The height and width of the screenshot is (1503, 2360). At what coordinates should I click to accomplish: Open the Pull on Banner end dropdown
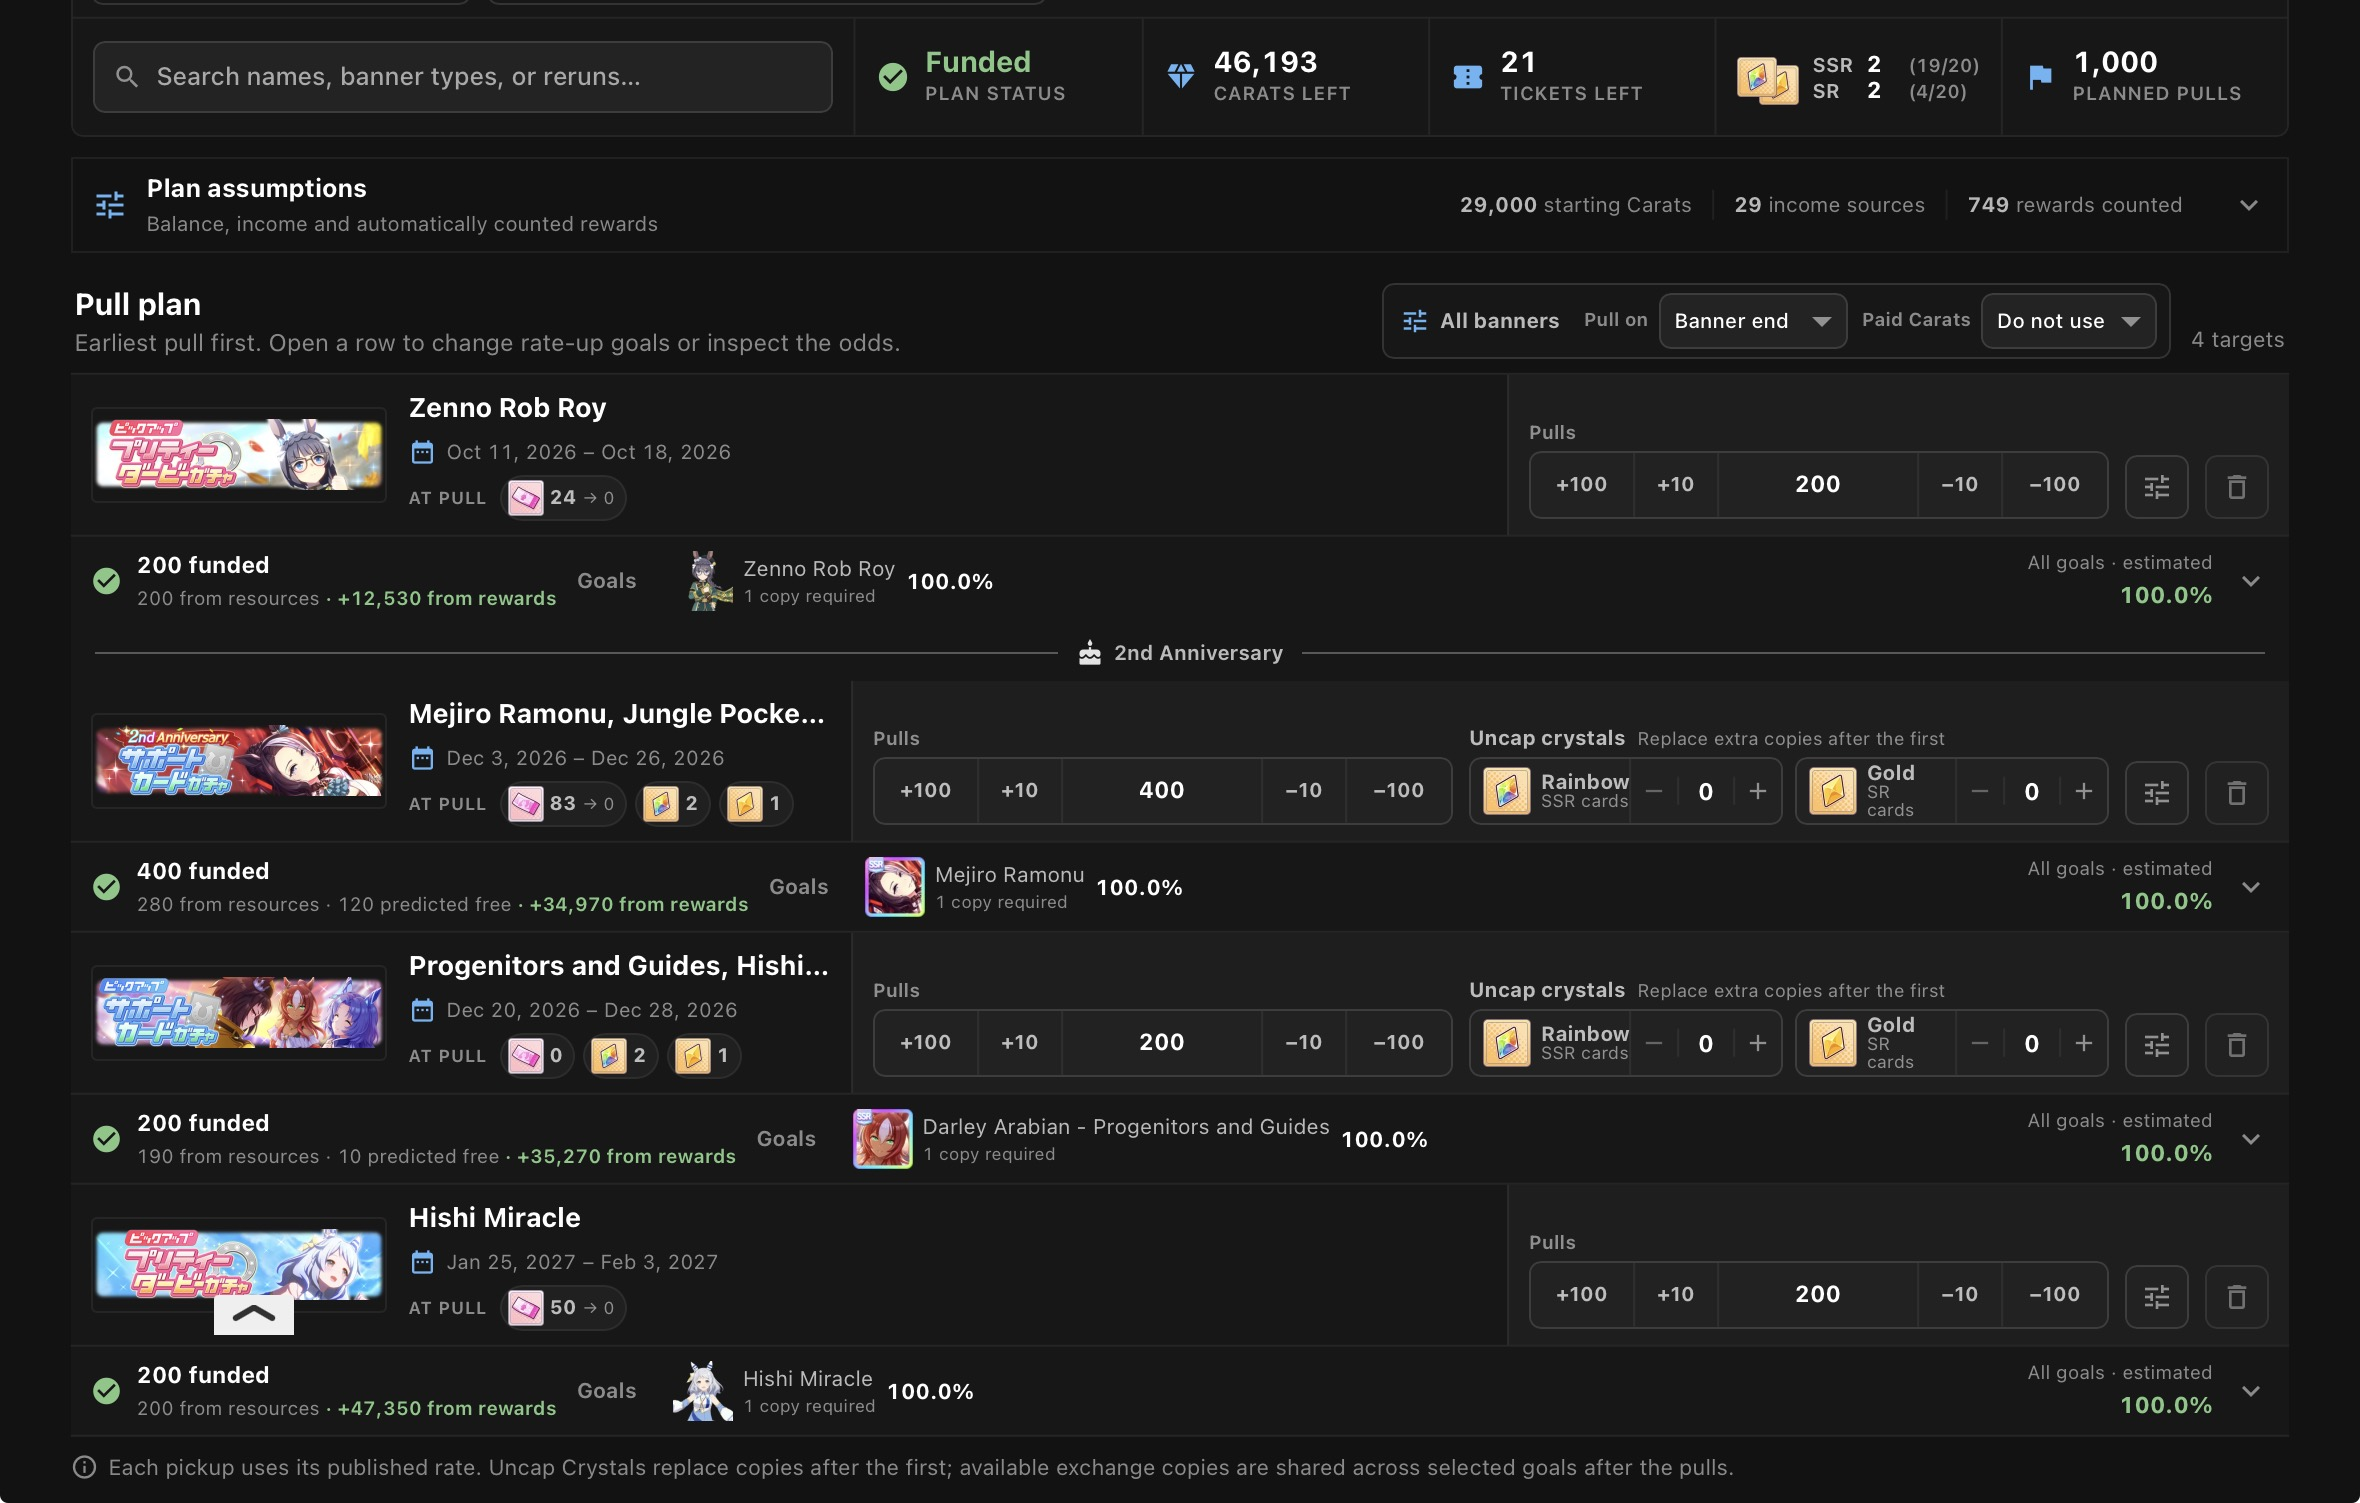click(1753, 321)
